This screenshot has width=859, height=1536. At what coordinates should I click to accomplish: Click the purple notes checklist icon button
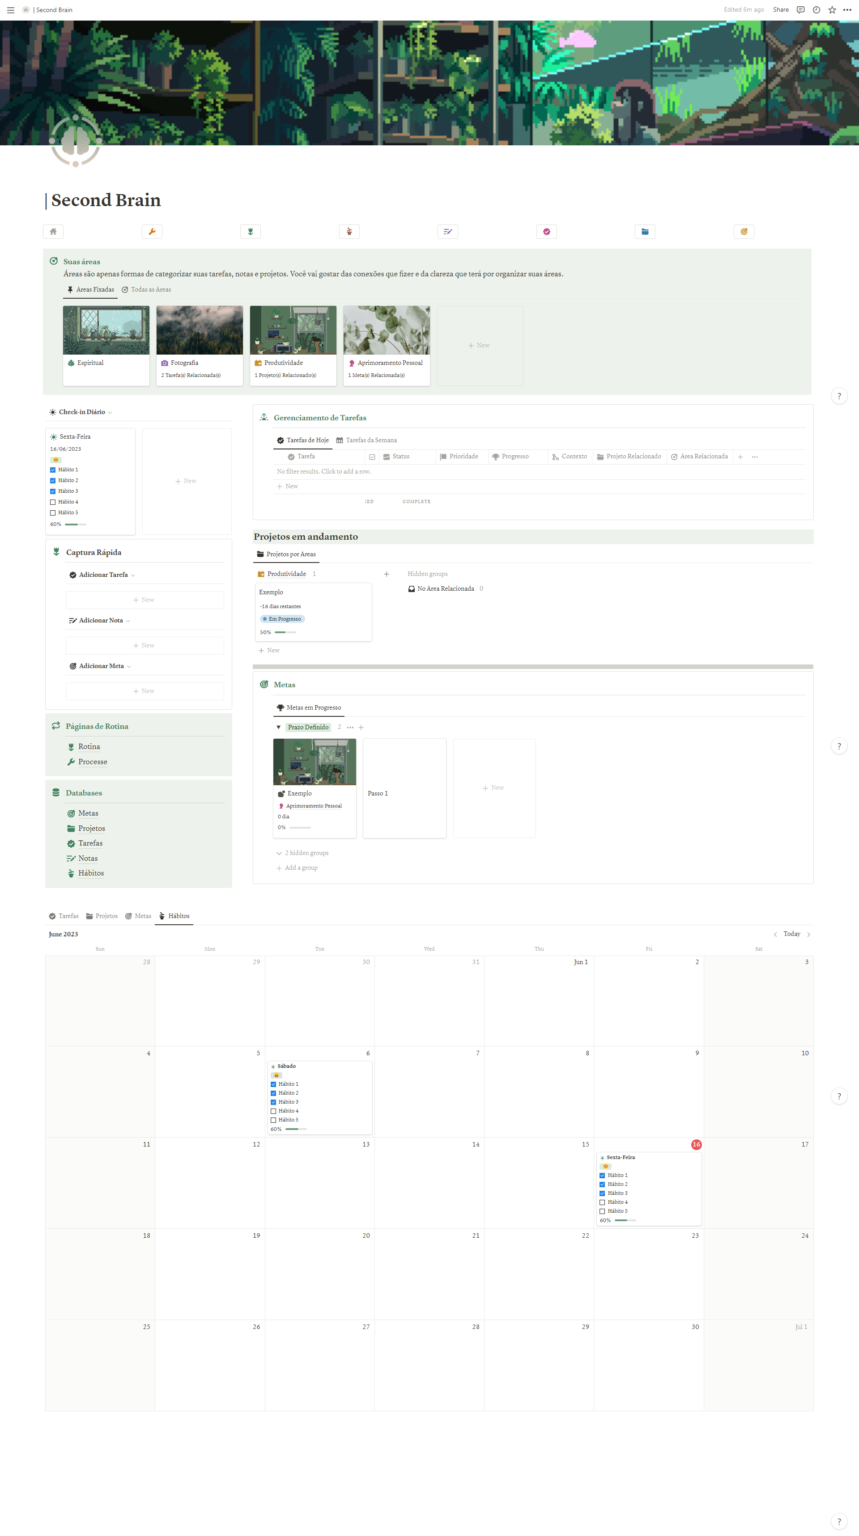tap(448, 232)
